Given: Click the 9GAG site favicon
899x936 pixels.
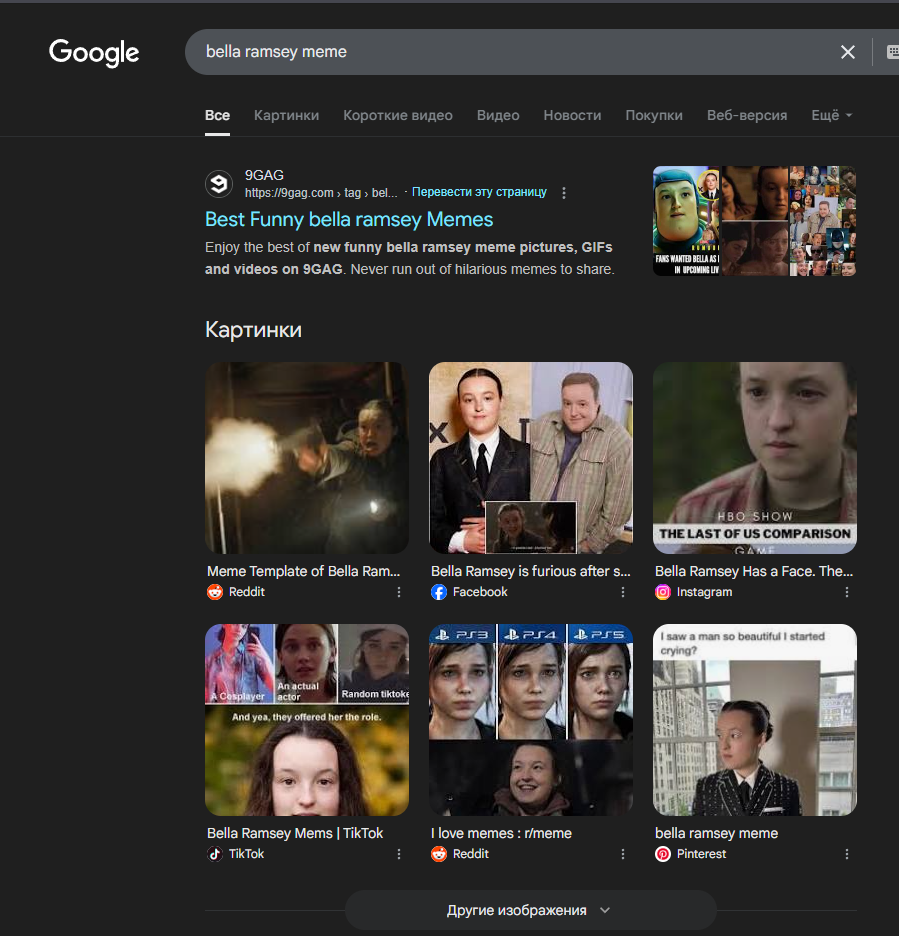Looking at the screenshot, I should [219, 183].
